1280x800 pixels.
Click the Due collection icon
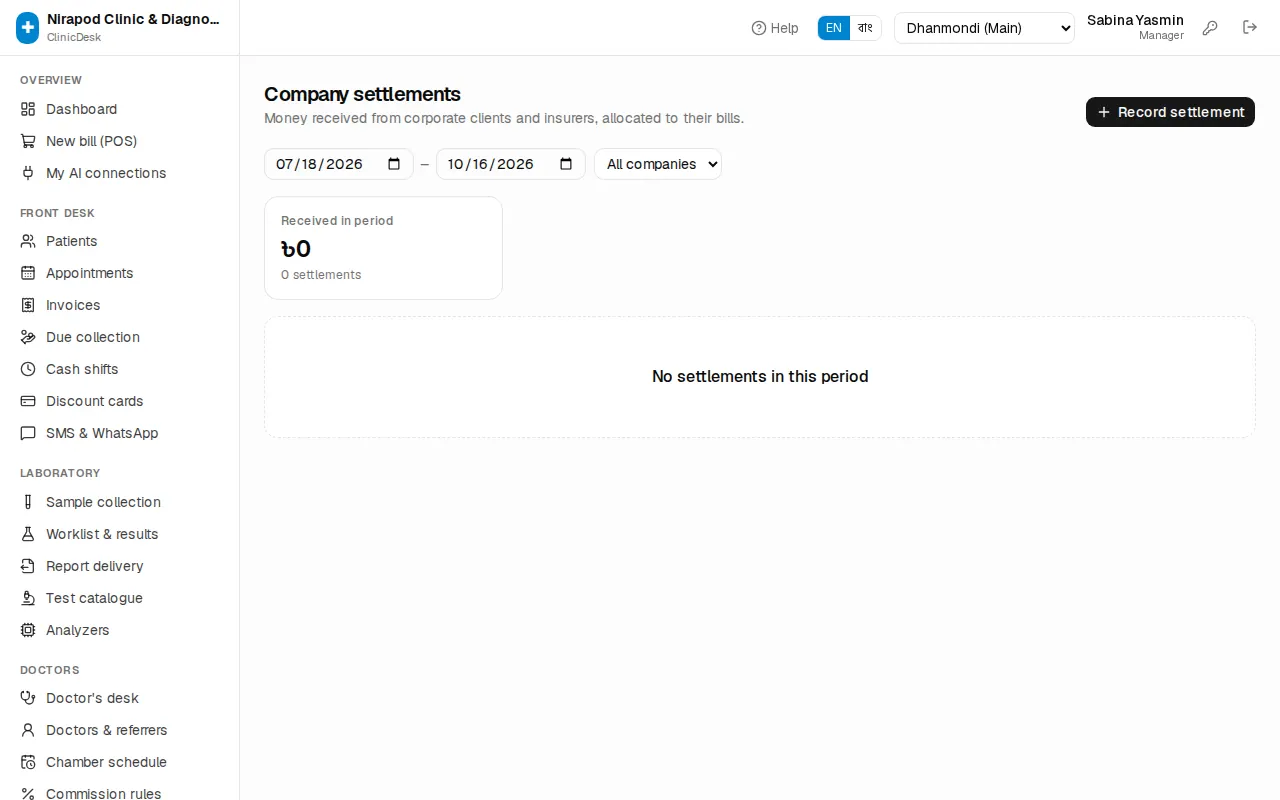(x=28, y=337)
